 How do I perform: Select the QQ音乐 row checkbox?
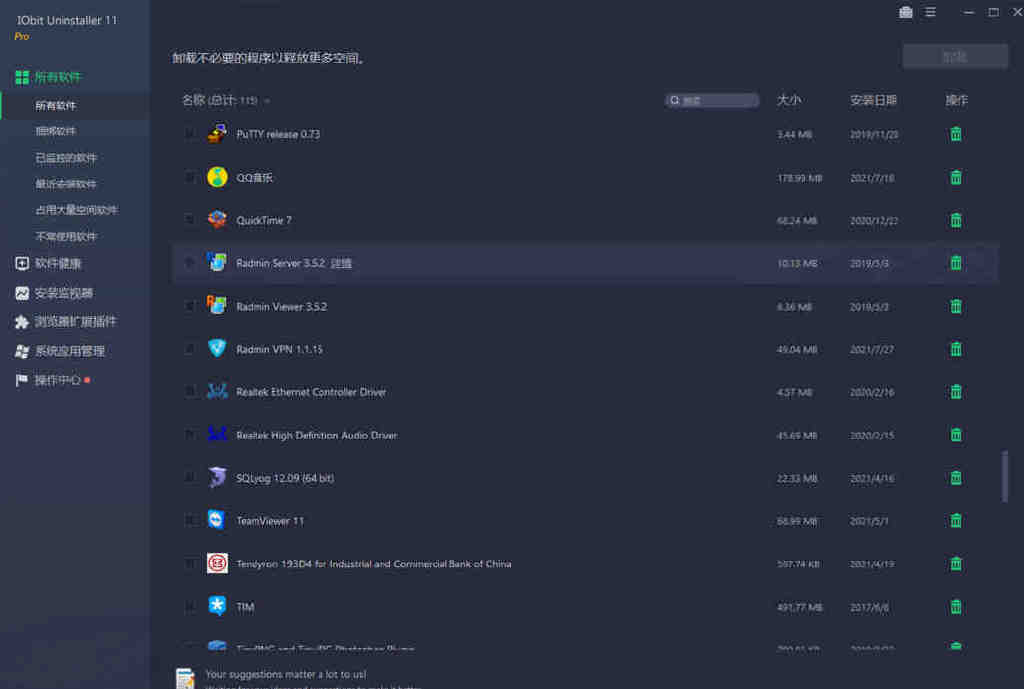[x=189, y=176]
